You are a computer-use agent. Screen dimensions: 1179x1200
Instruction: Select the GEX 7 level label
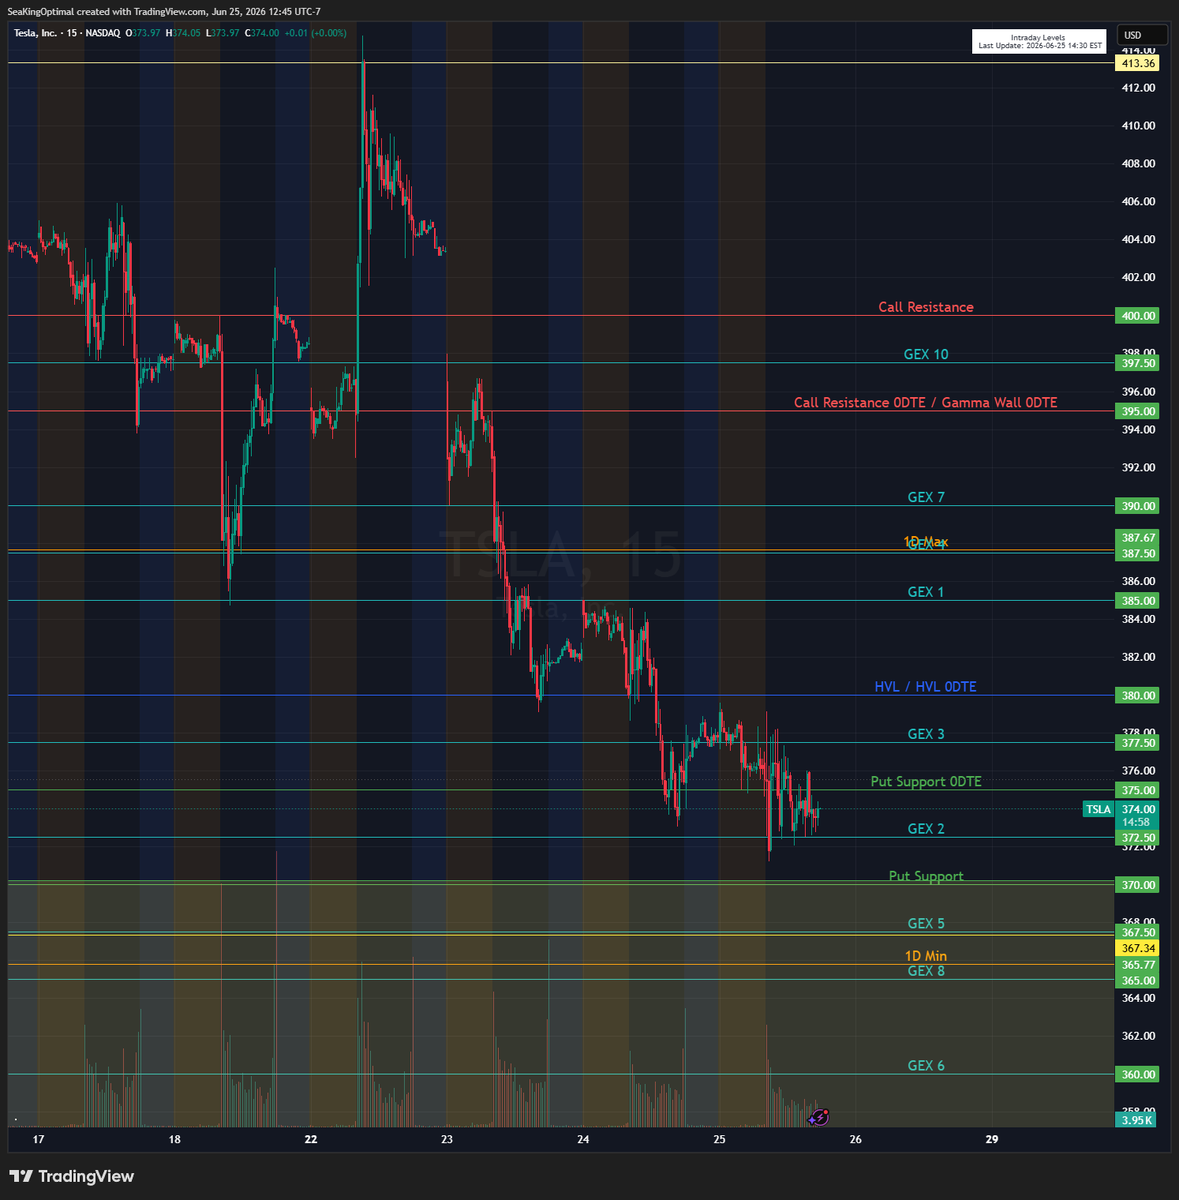click(x=926, y=497)
